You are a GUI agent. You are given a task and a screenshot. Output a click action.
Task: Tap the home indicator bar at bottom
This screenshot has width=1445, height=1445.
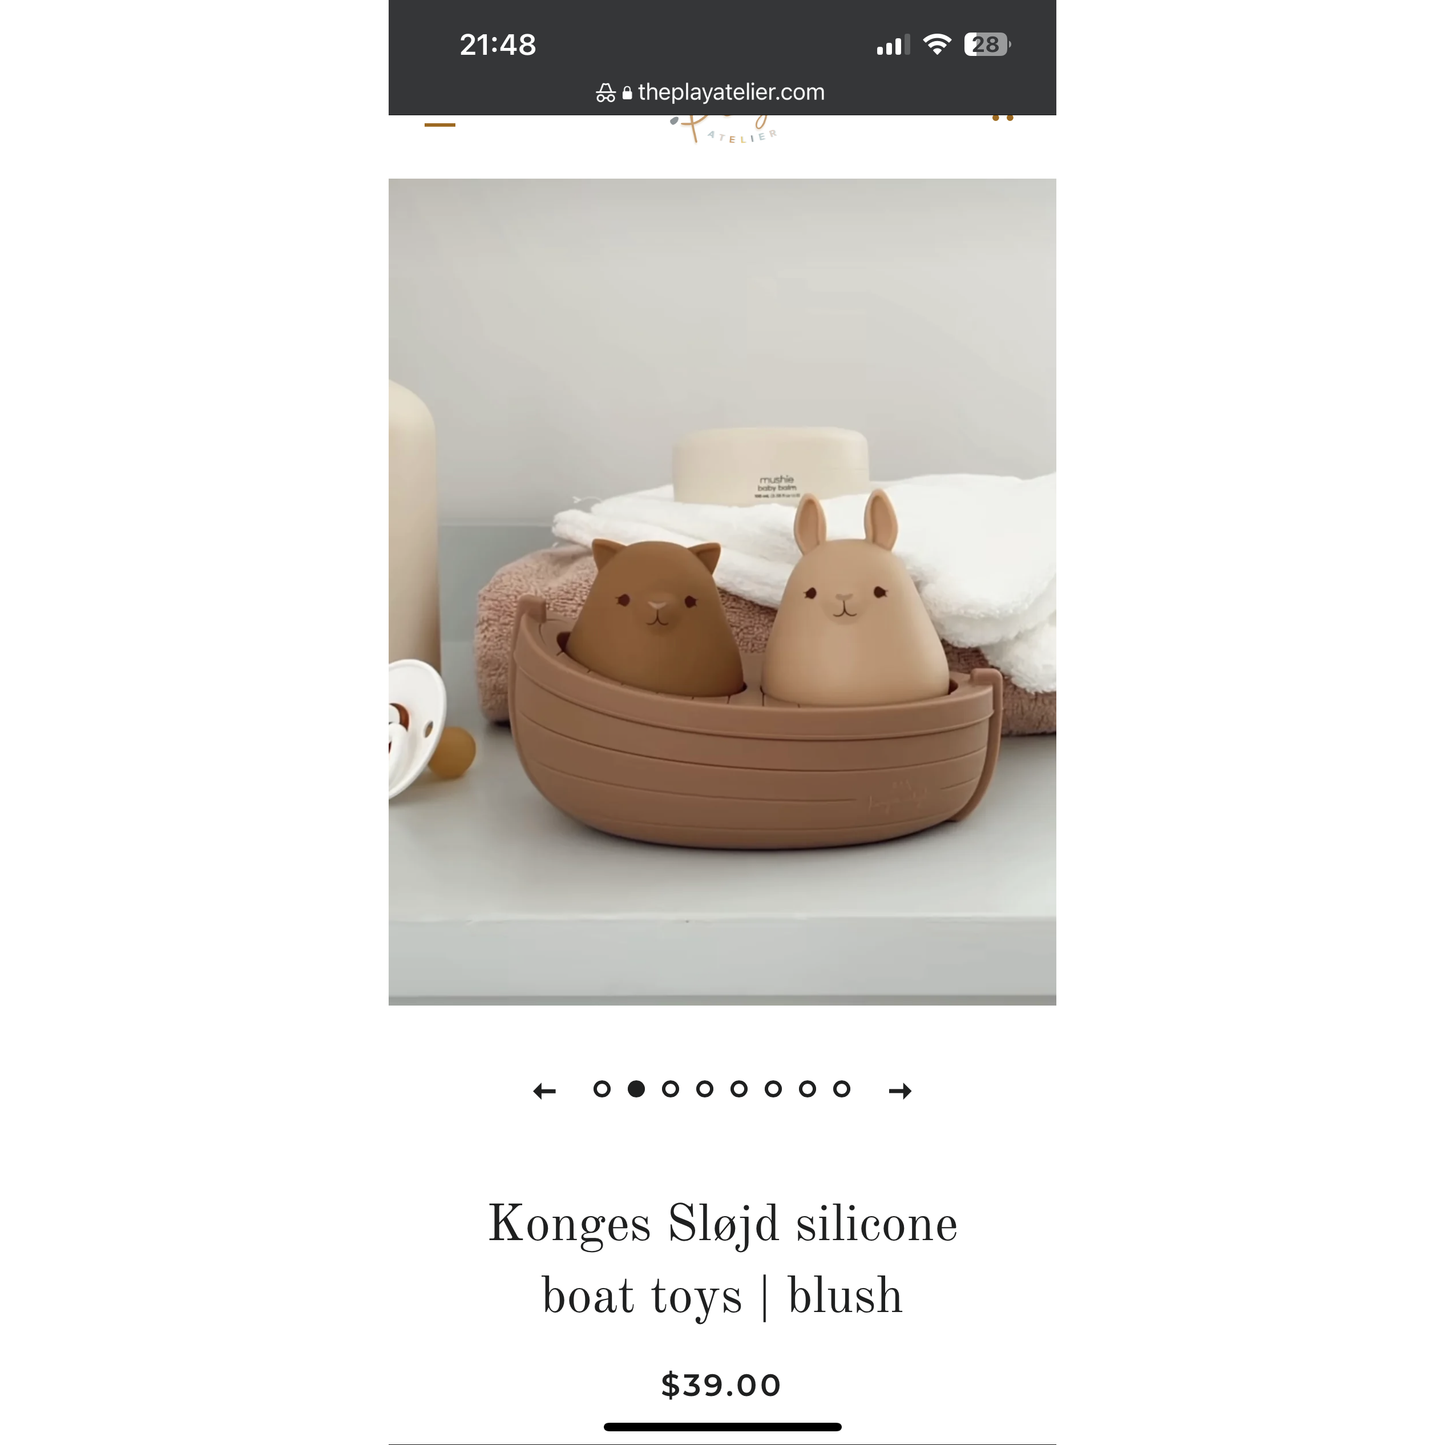(722, 1427)
